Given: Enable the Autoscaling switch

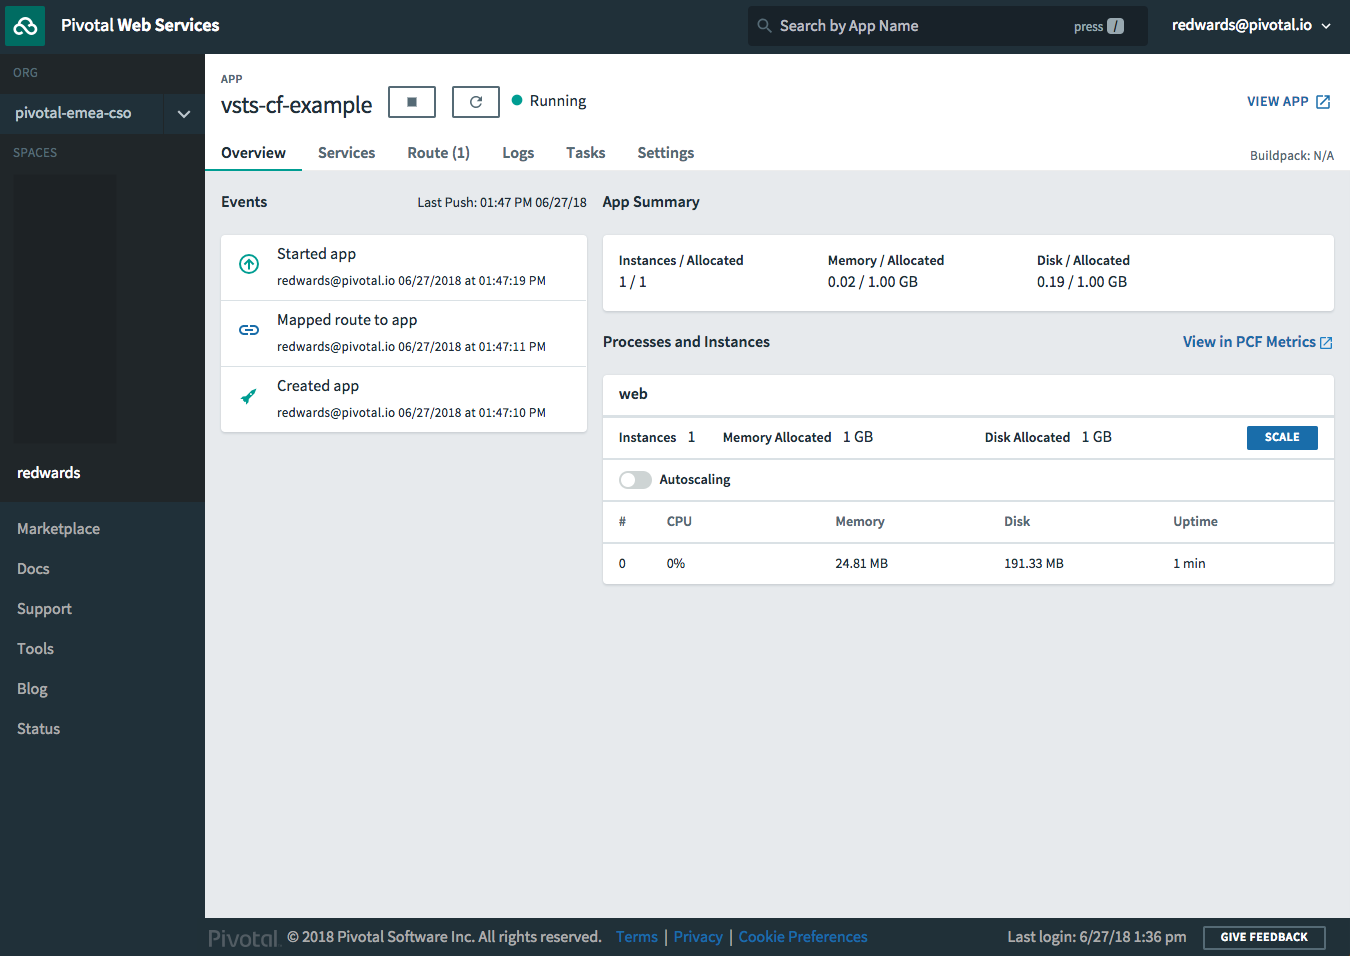Looking at the screenshot, I should pos(635,480).
